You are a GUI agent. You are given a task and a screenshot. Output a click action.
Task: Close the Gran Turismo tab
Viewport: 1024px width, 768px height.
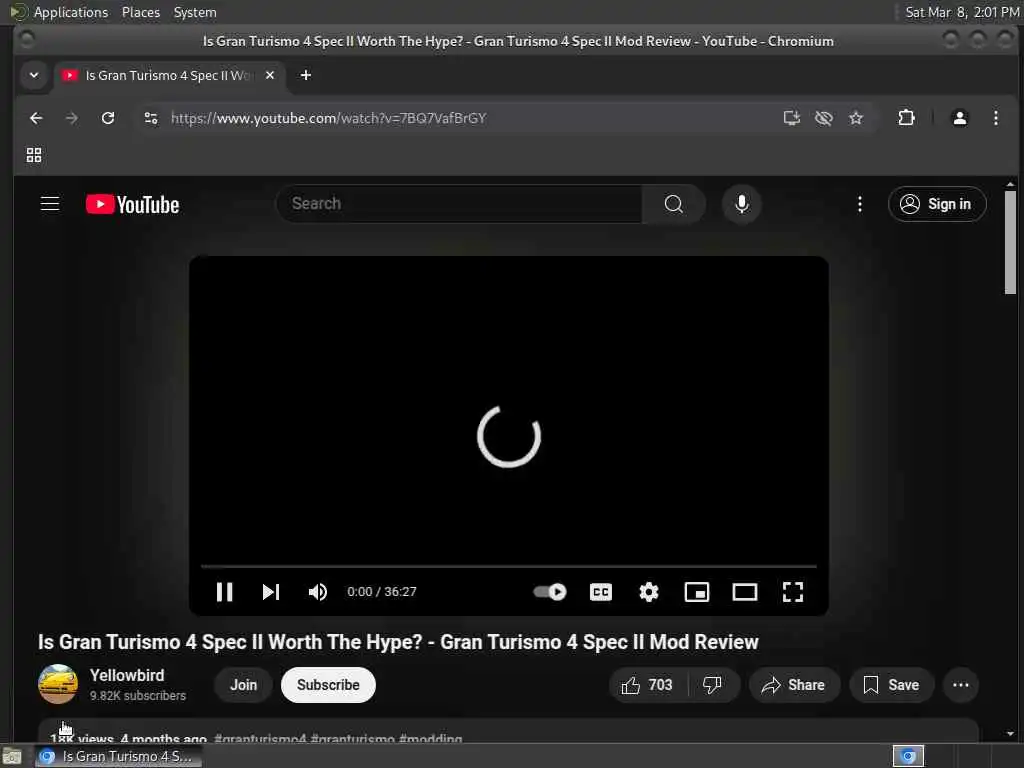(270, 75)
